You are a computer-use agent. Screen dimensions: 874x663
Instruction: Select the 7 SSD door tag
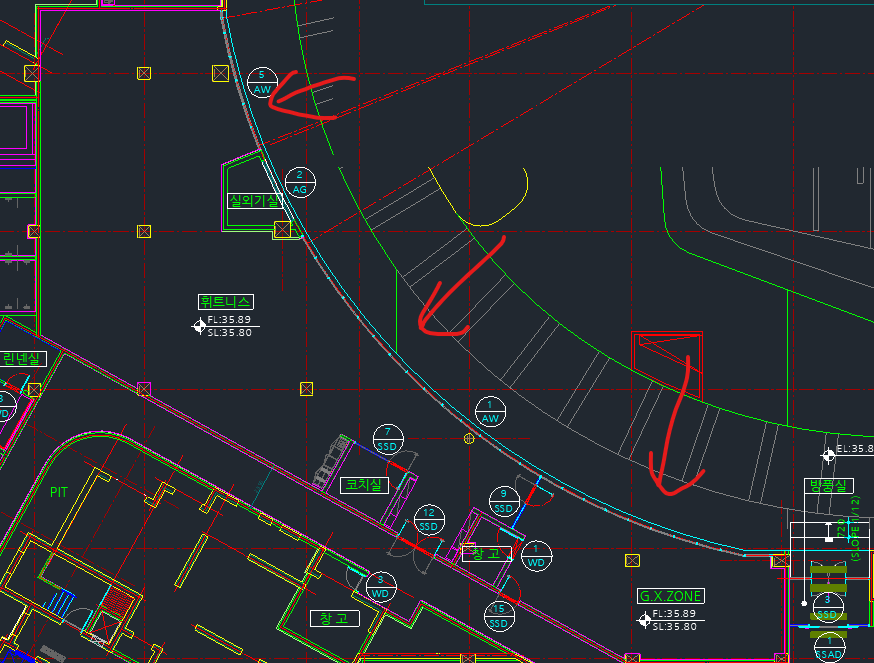coord(388,438)
